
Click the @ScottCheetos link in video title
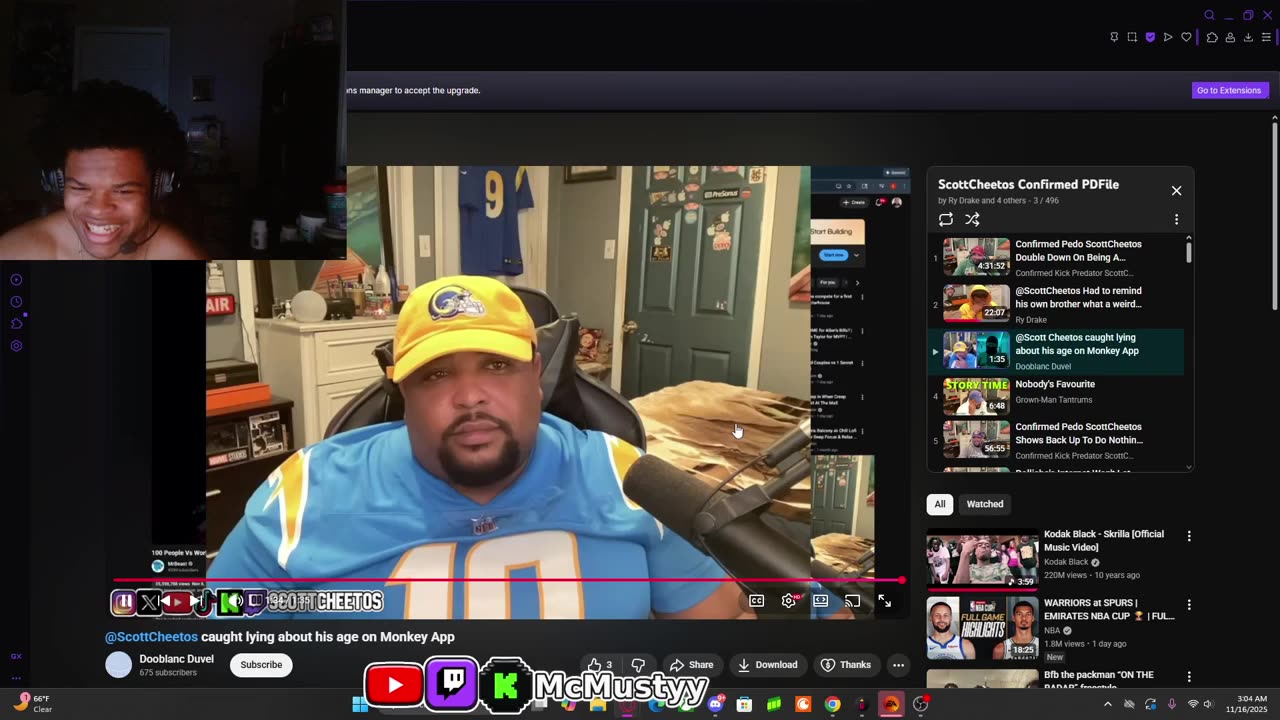pos(151,637)
